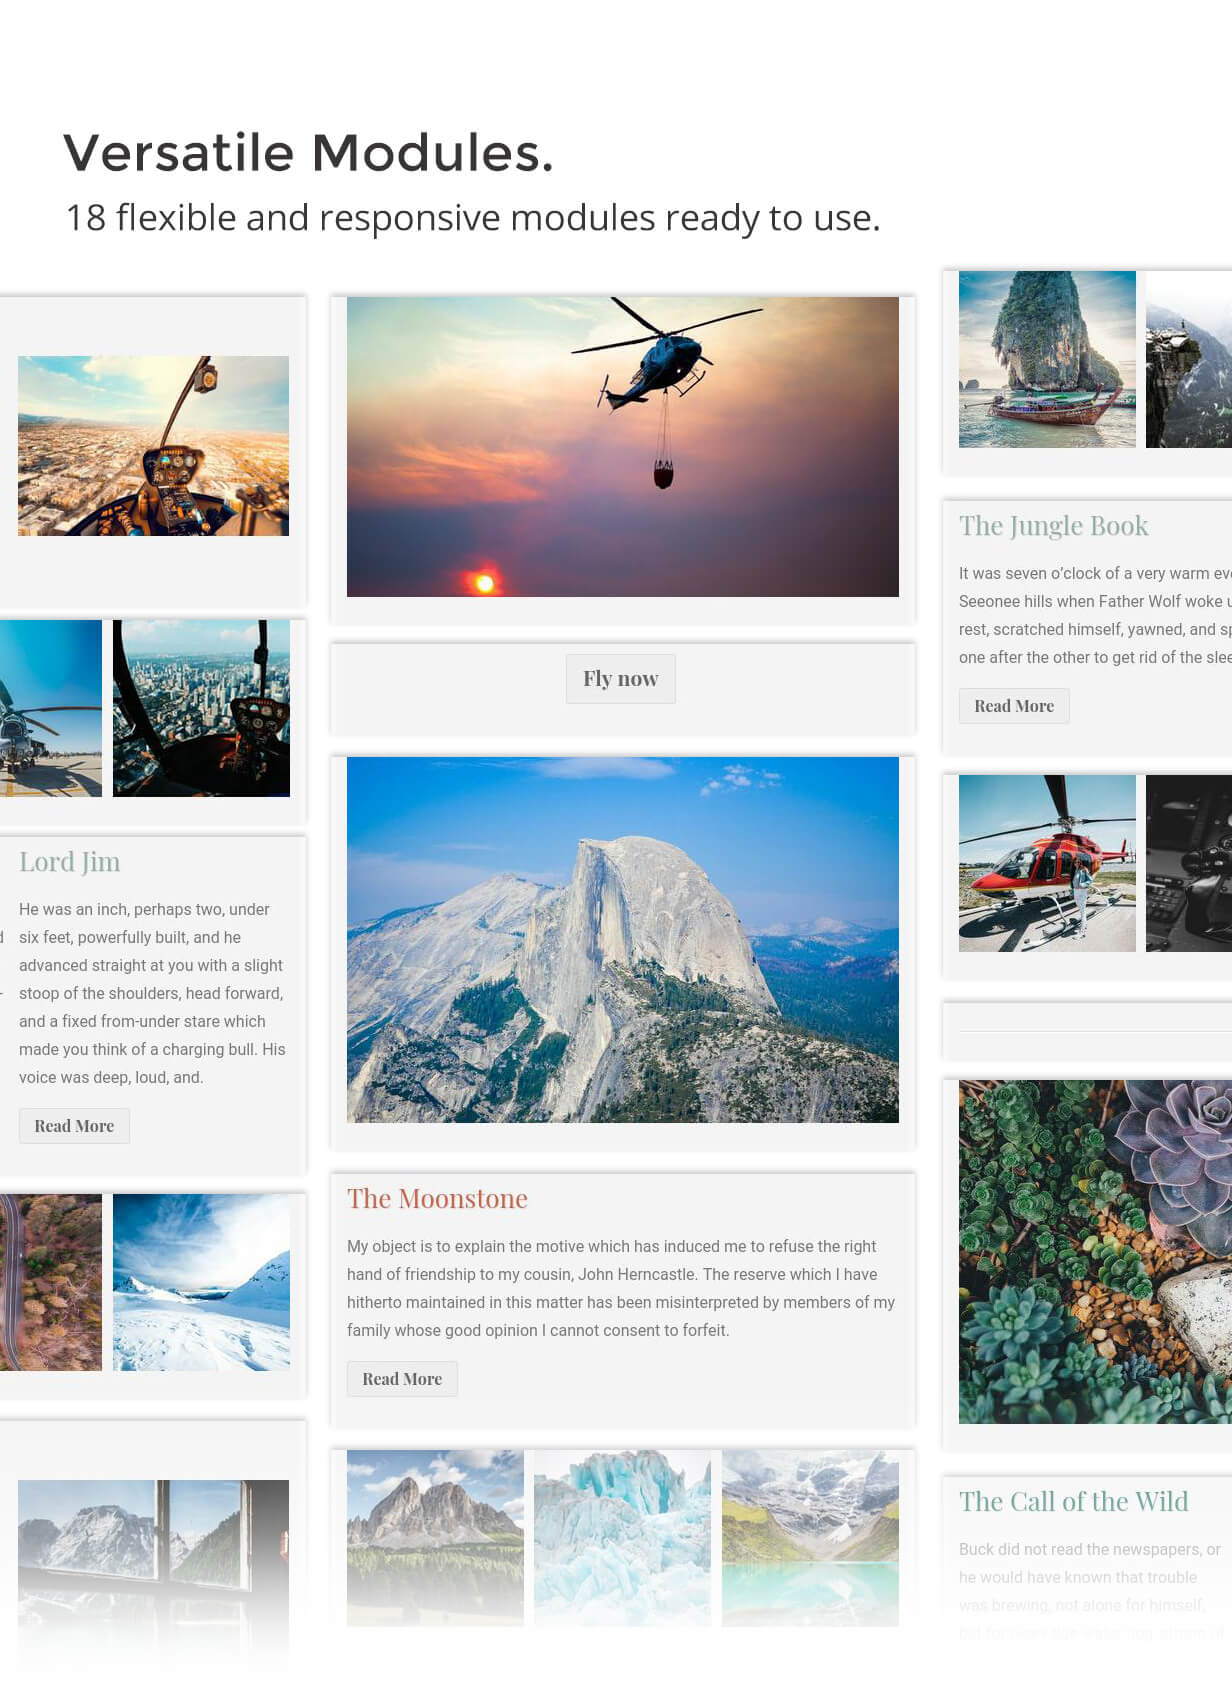Open snowy mountain landscape thumbnail

[x=201, y=1282]
